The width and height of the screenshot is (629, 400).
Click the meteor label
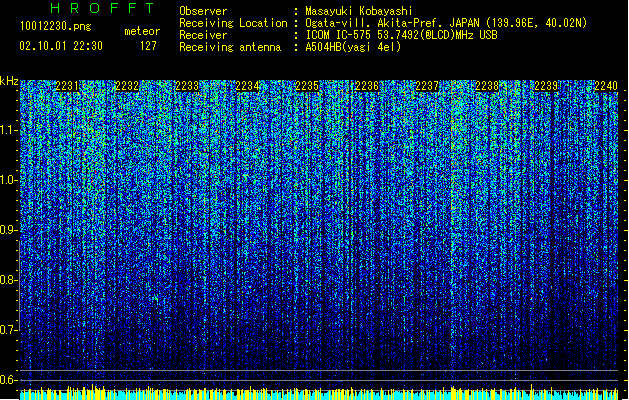tap(142, 31)
